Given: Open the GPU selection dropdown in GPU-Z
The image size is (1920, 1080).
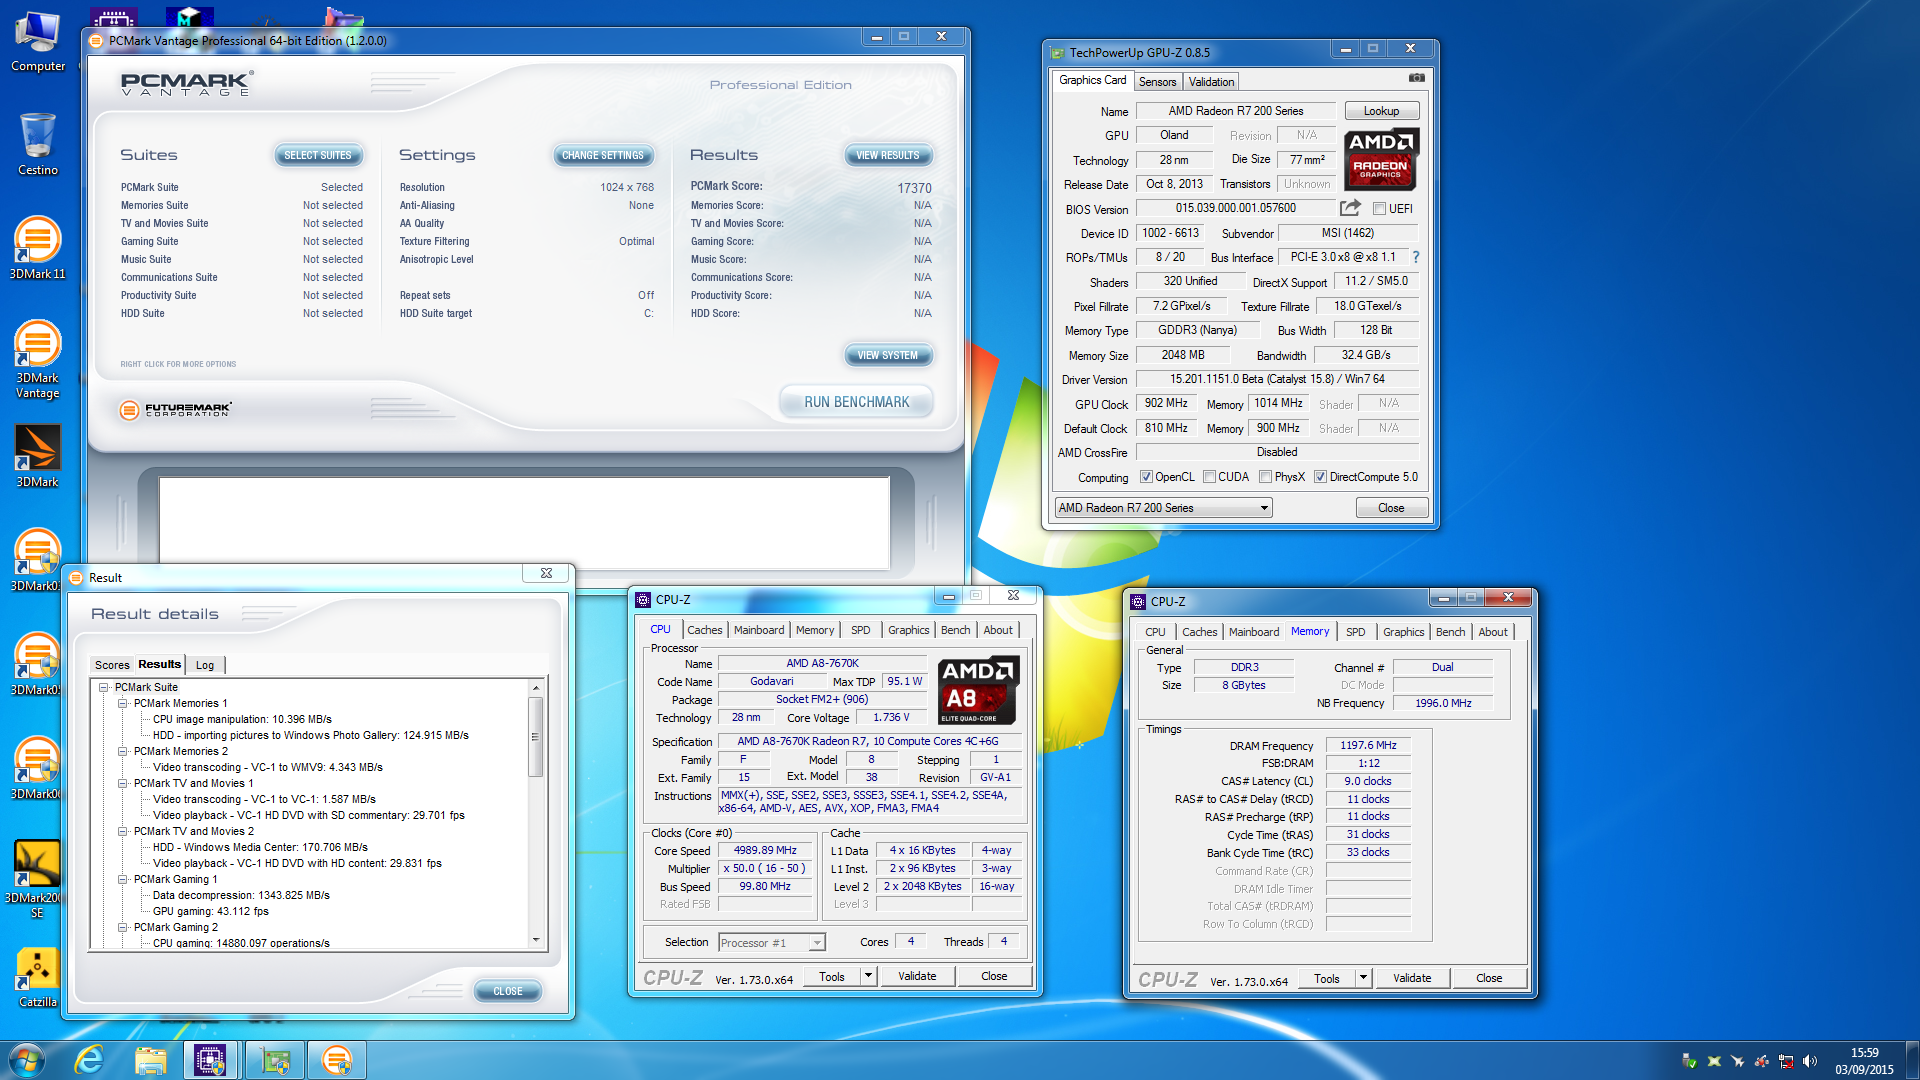Looking at the screenshot, I should 1163,508.
